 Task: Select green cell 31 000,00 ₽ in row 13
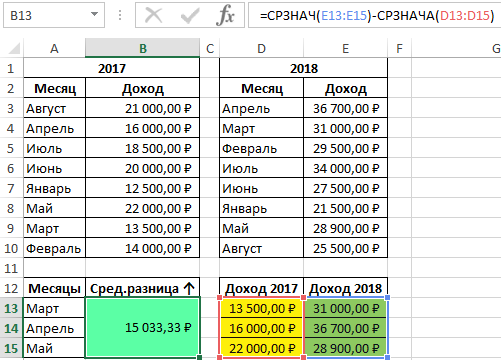tap(346, 308)
